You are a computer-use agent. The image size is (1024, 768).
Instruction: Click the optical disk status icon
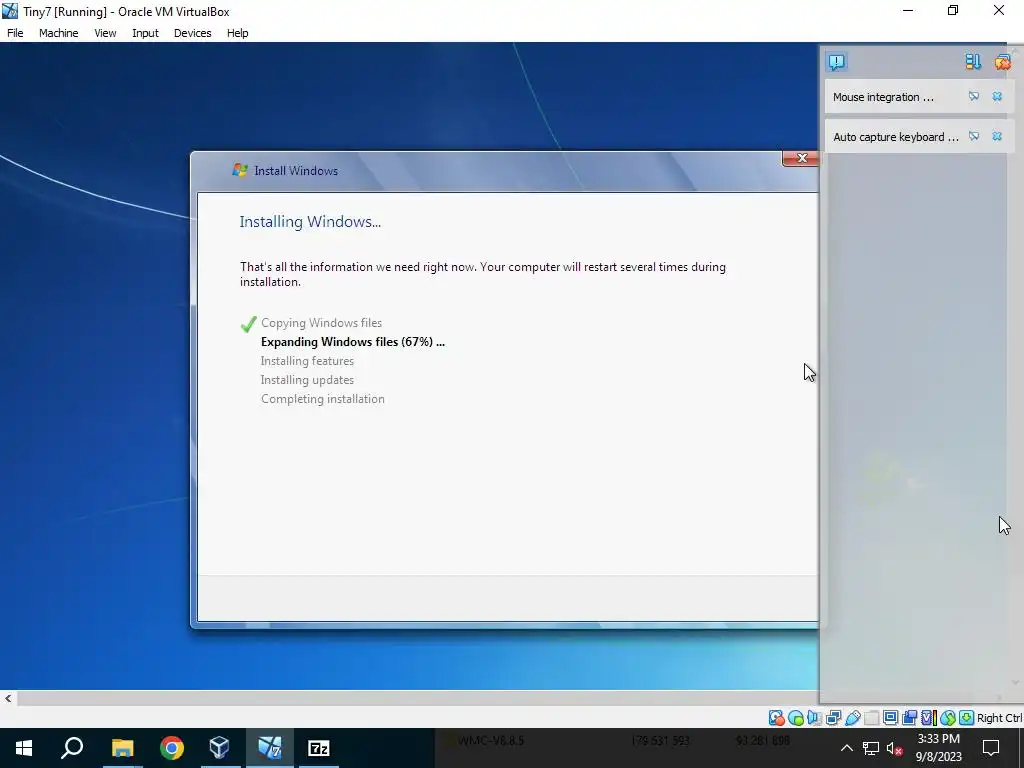point(796,718)
